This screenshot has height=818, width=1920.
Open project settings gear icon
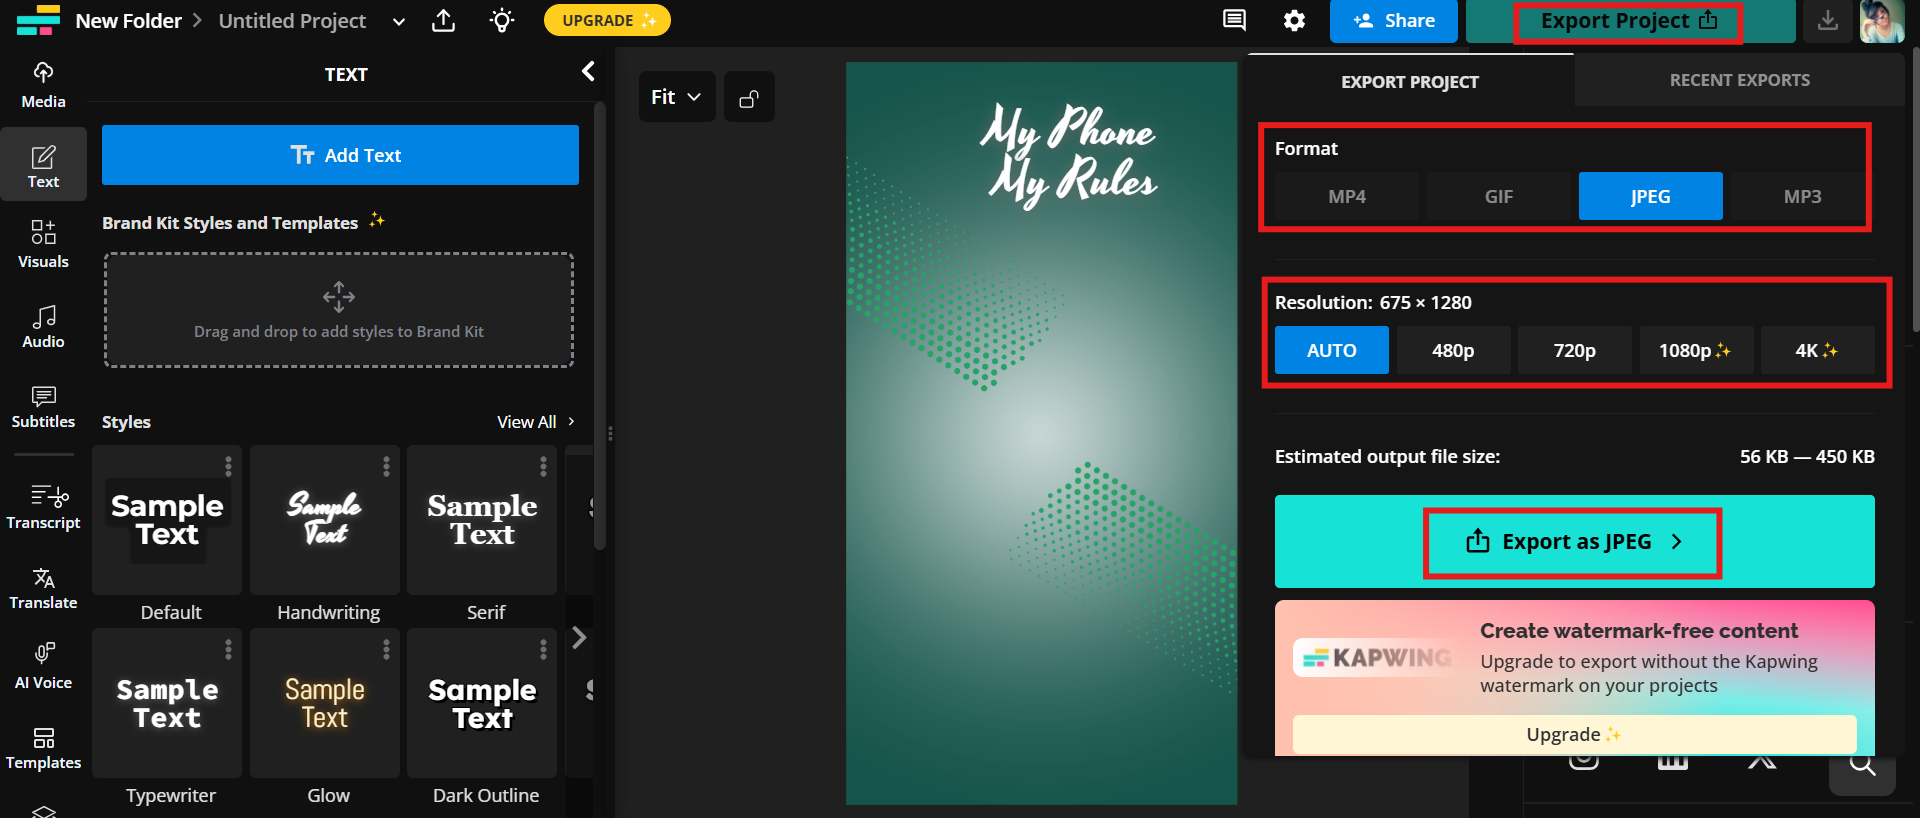tap(1294, 20)
